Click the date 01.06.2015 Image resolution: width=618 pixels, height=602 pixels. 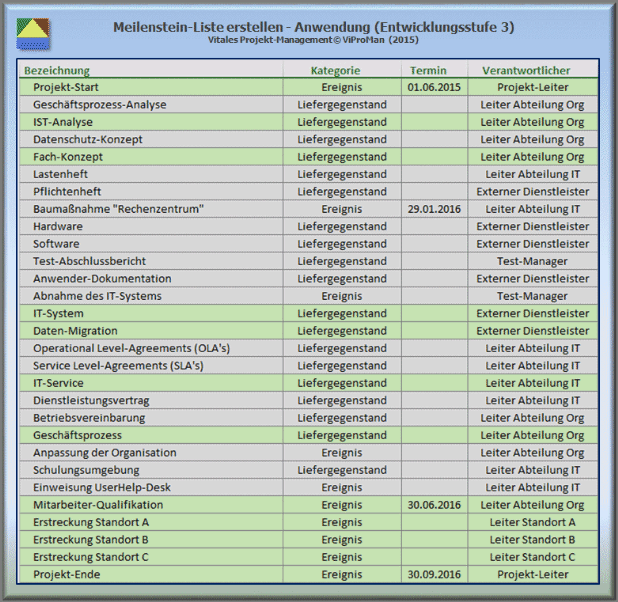point(434,87)
